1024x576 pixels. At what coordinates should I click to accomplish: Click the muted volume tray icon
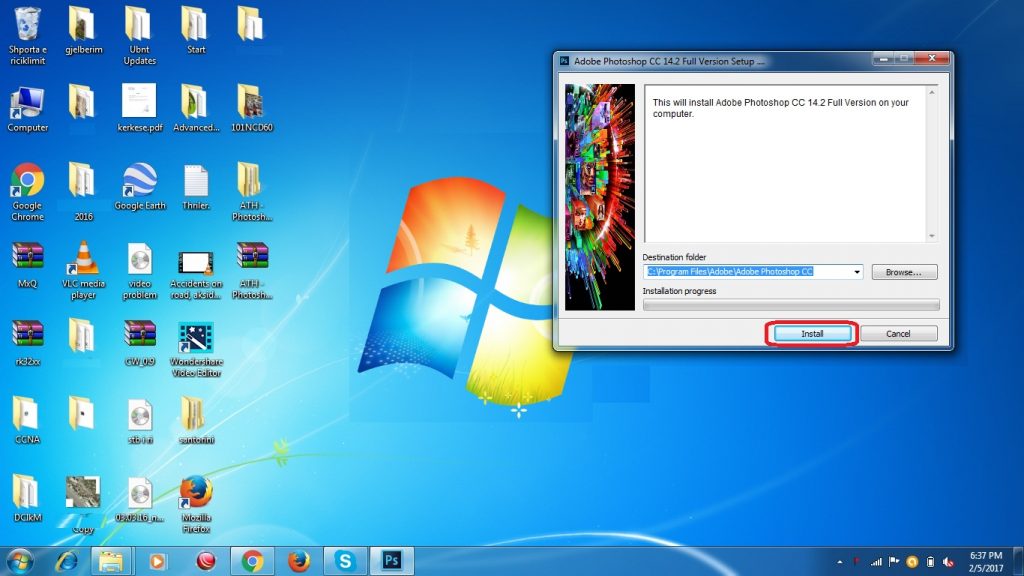(x=949, y=562)
